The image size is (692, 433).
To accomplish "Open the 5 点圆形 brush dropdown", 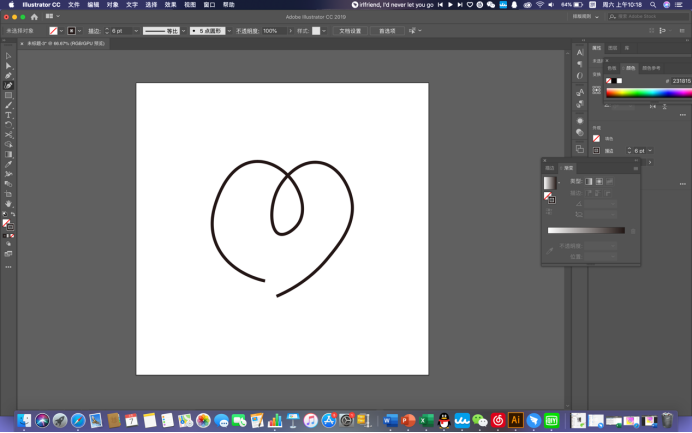I will coord(231,31).
